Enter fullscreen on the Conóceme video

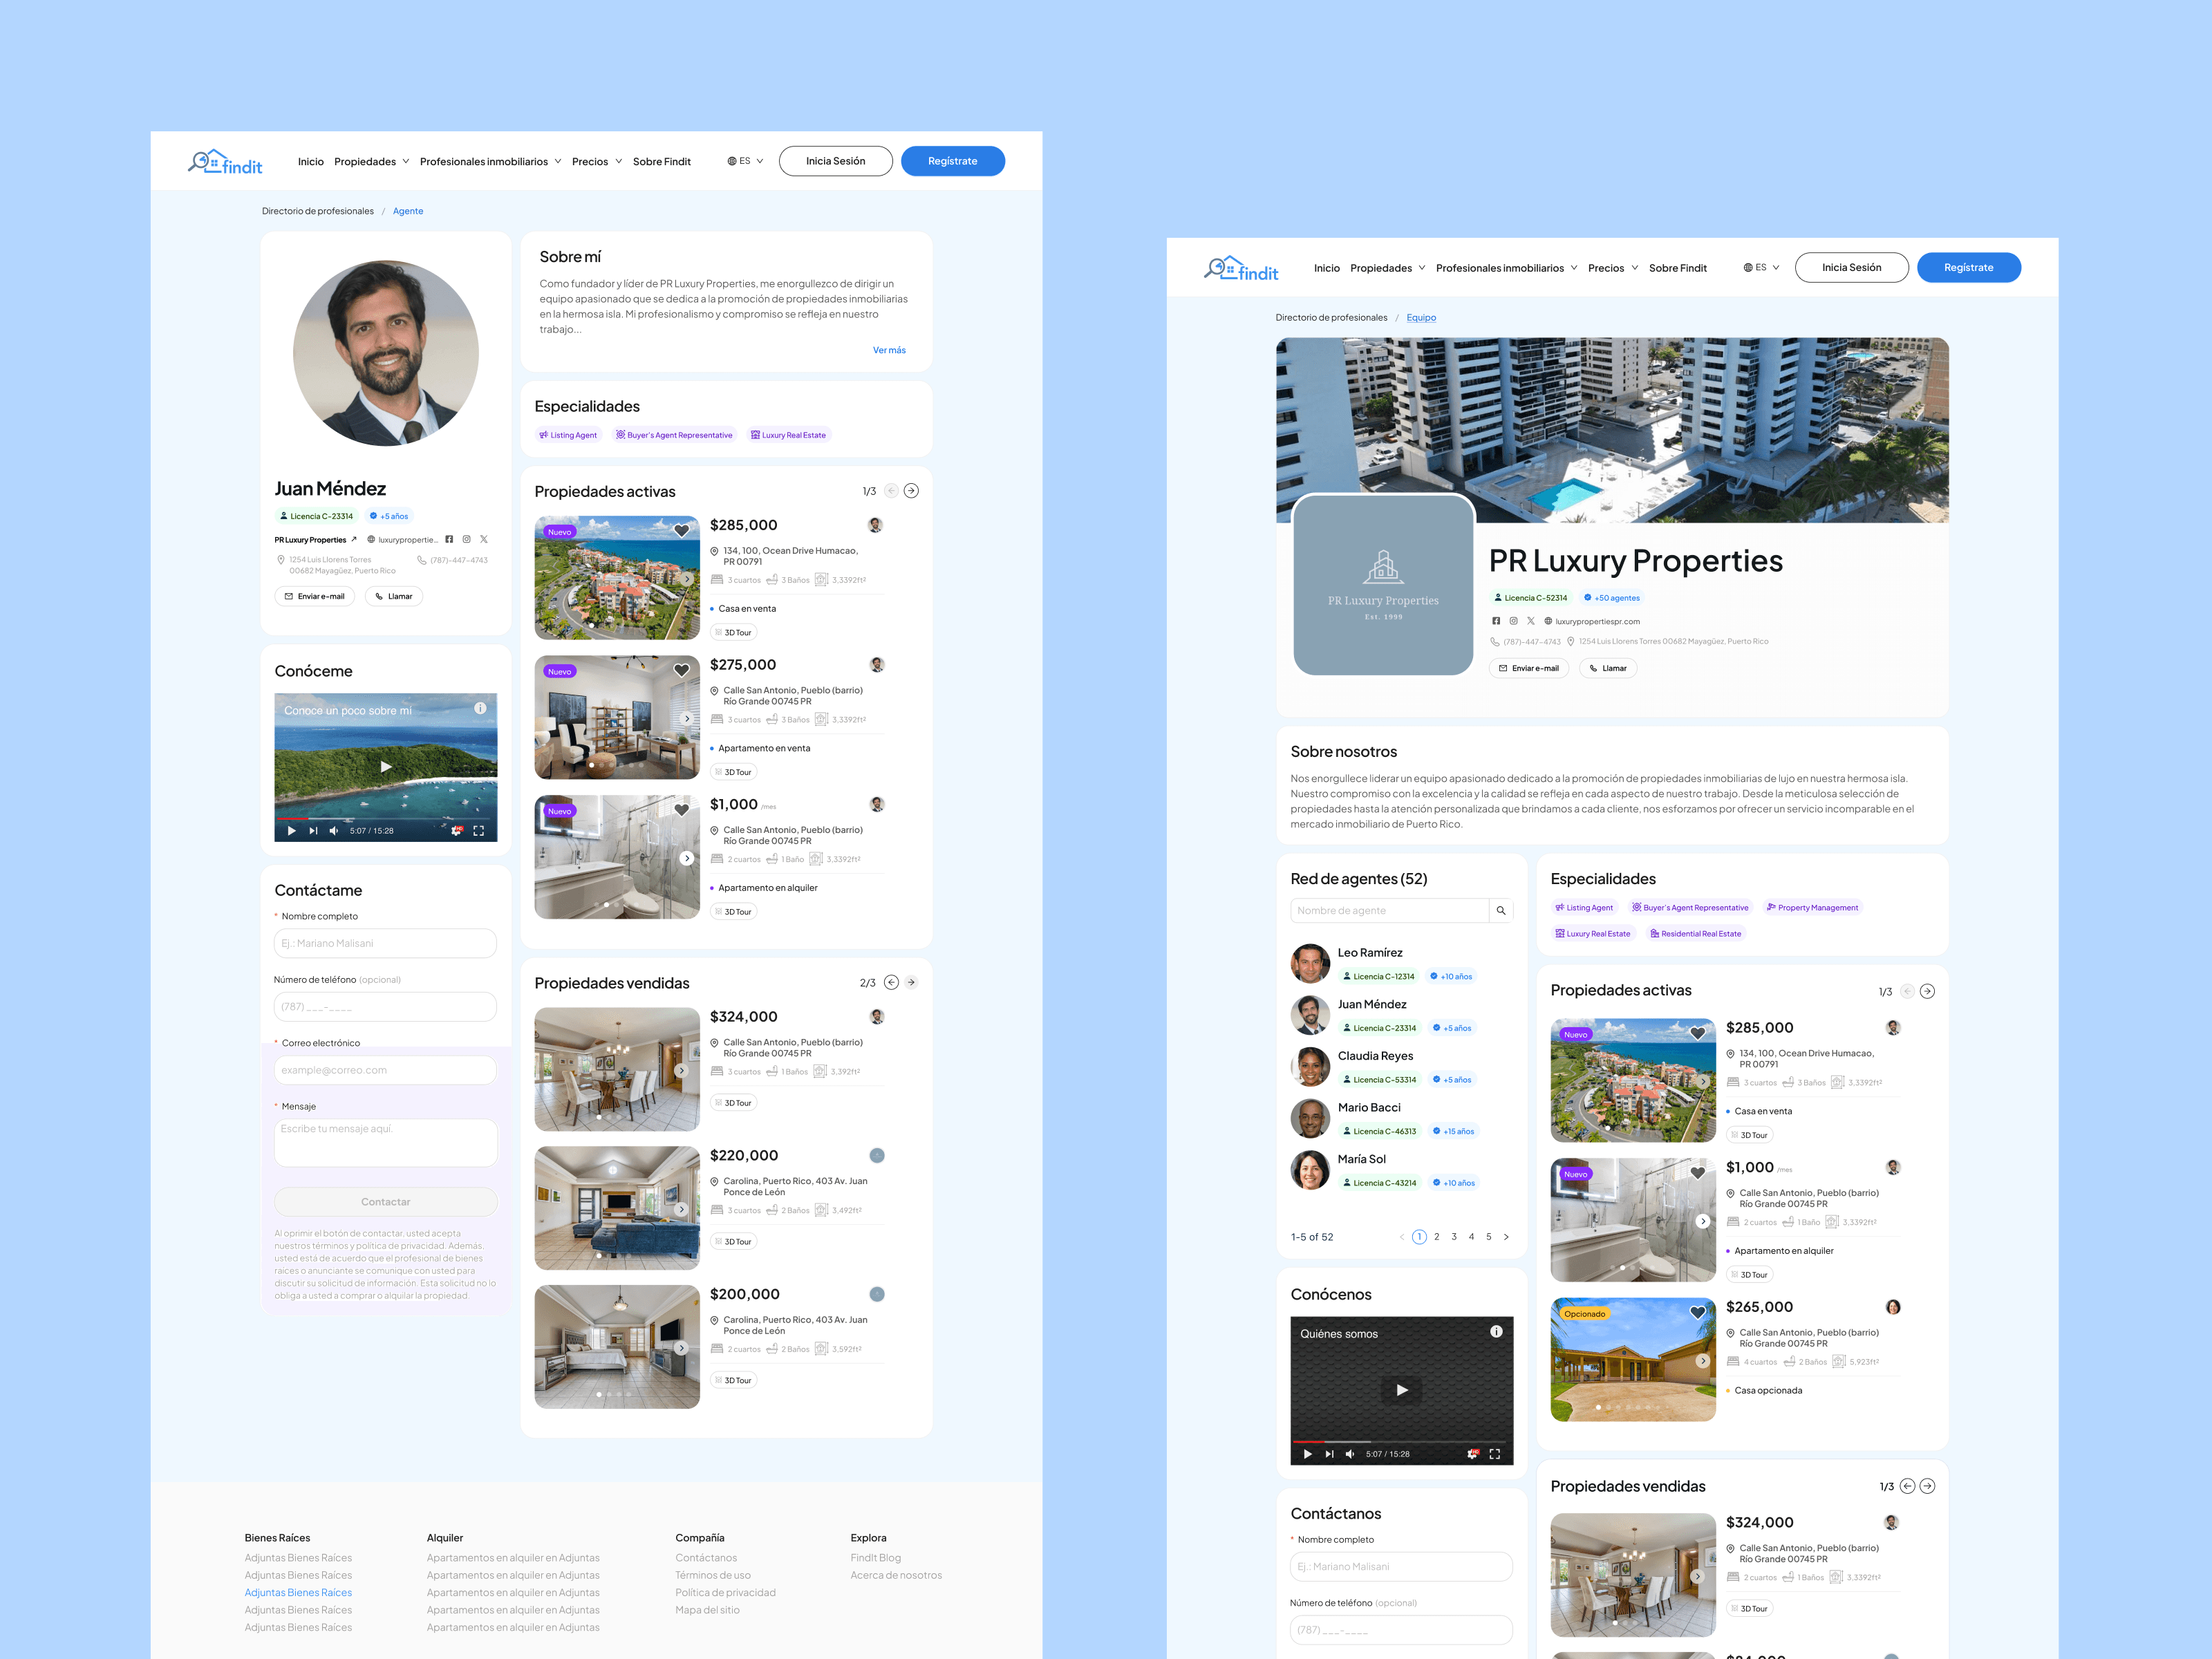[x=479, y=831]
